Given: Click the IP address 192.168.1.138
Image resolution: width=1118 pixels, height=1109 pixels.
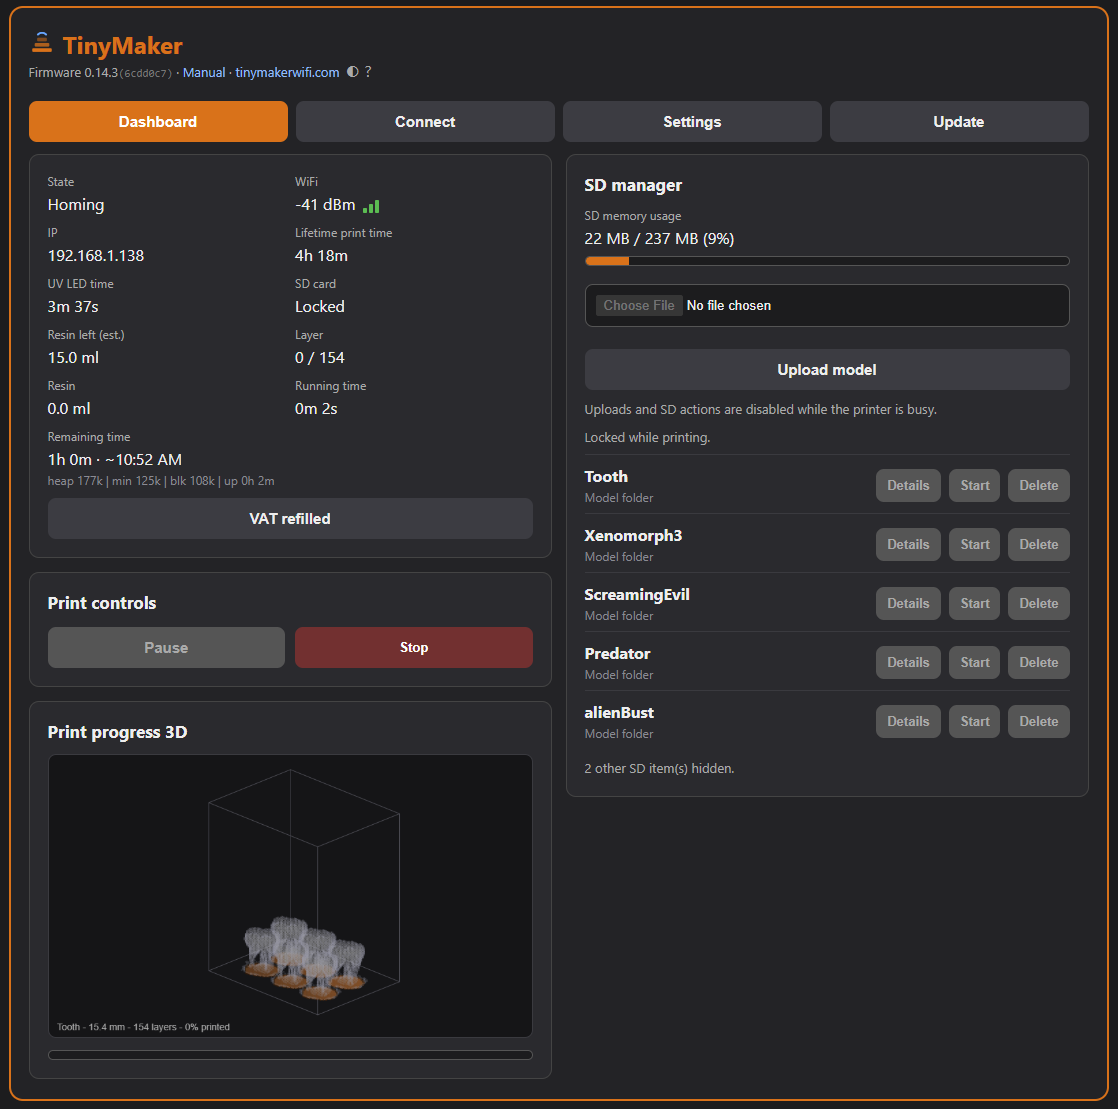Looking at the screenshot, I should pos(96,255).
